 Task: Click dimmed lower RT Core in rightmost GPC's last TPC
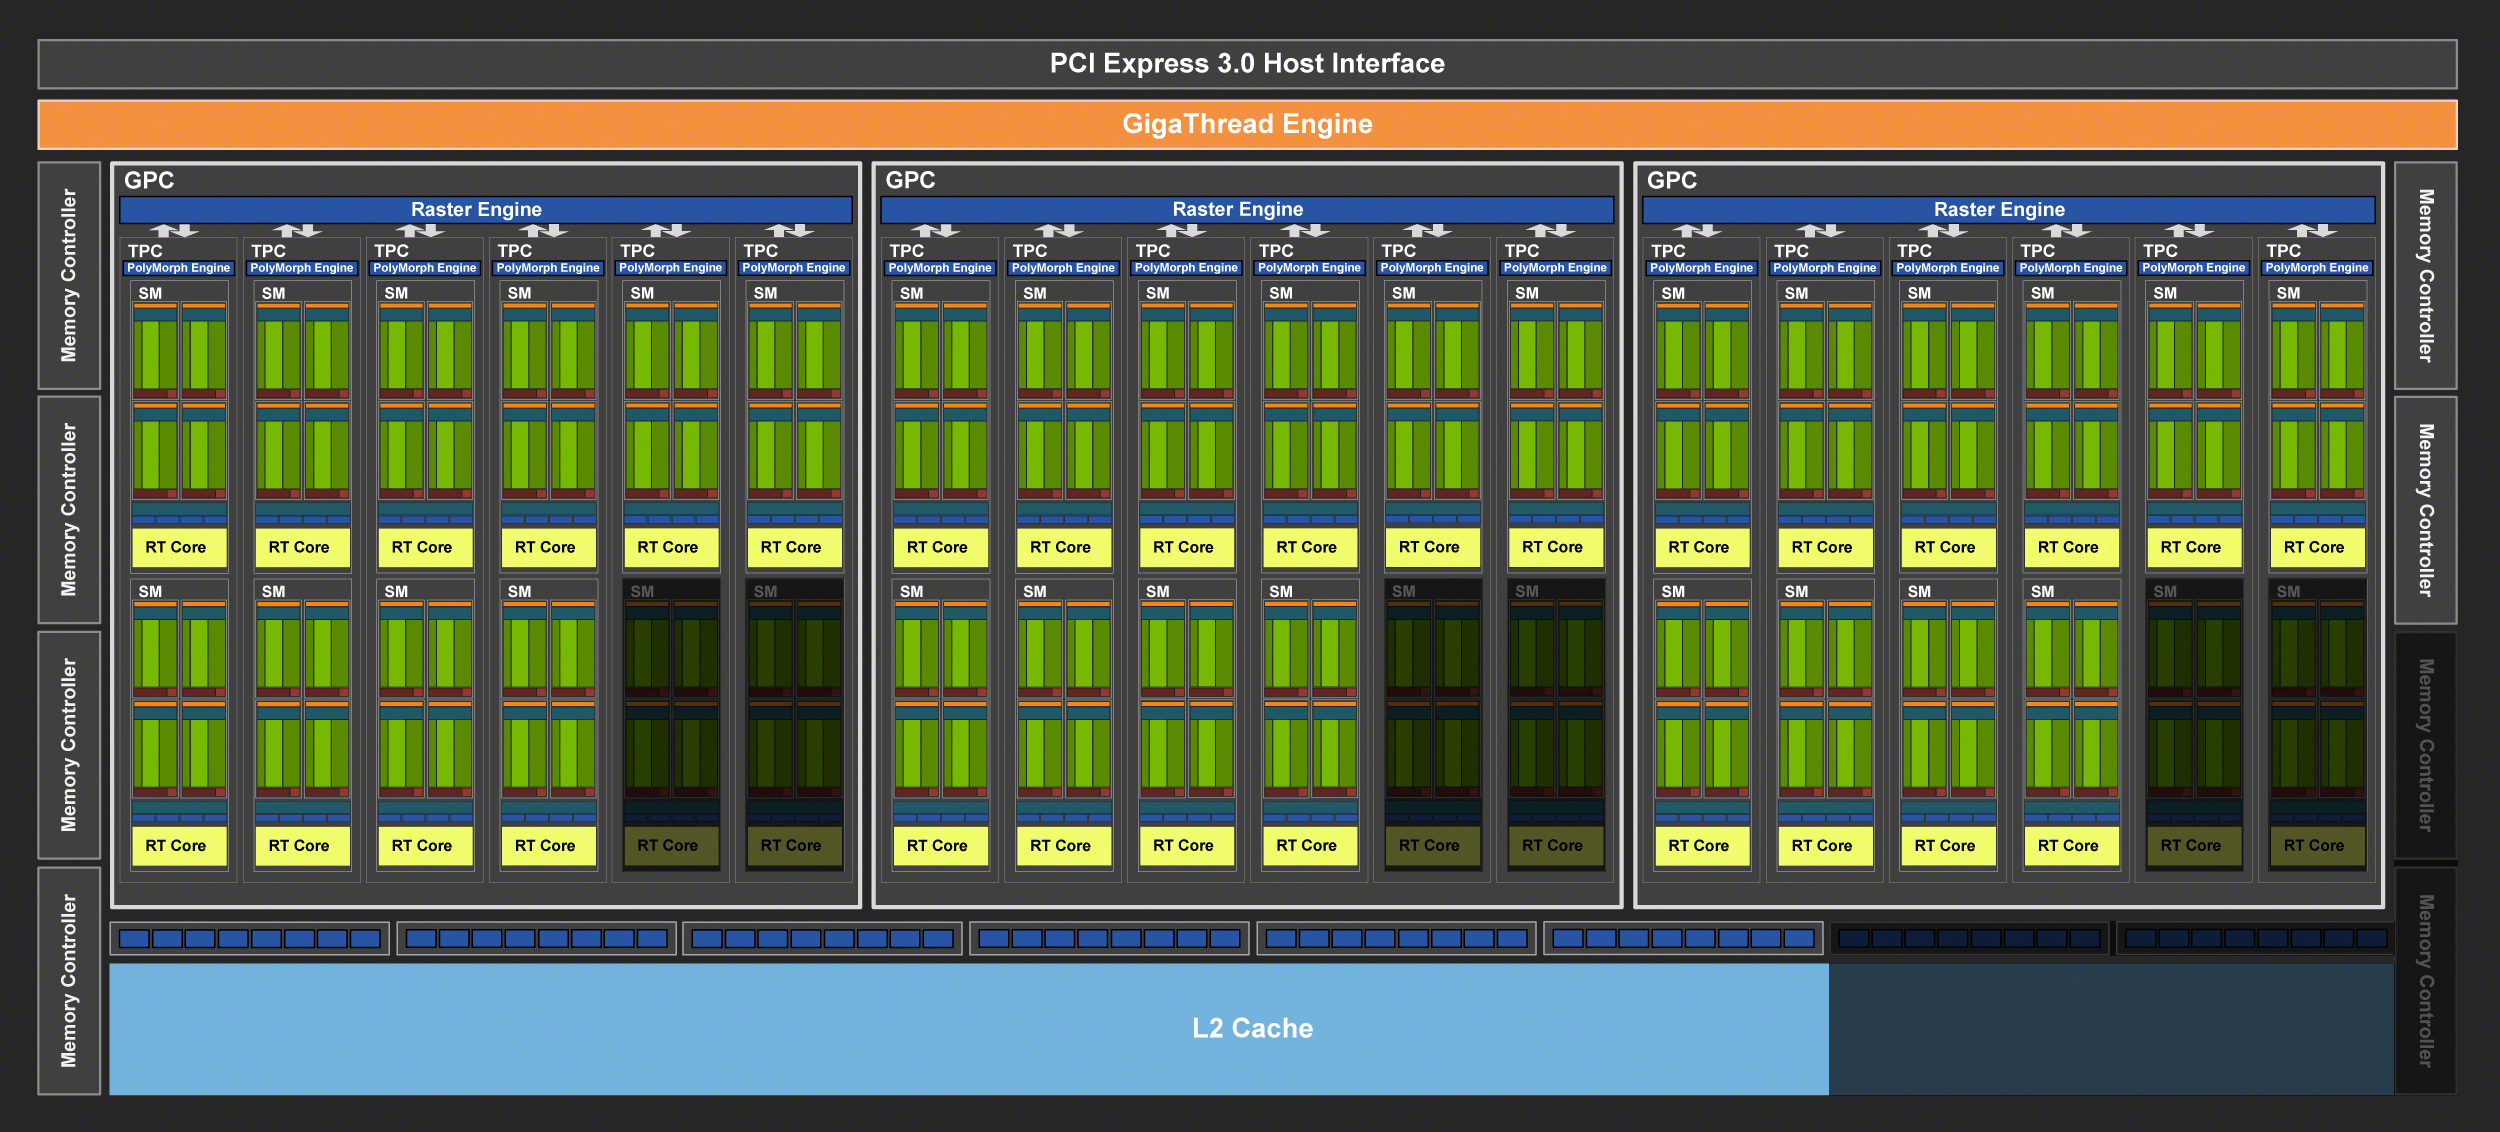2316,845
